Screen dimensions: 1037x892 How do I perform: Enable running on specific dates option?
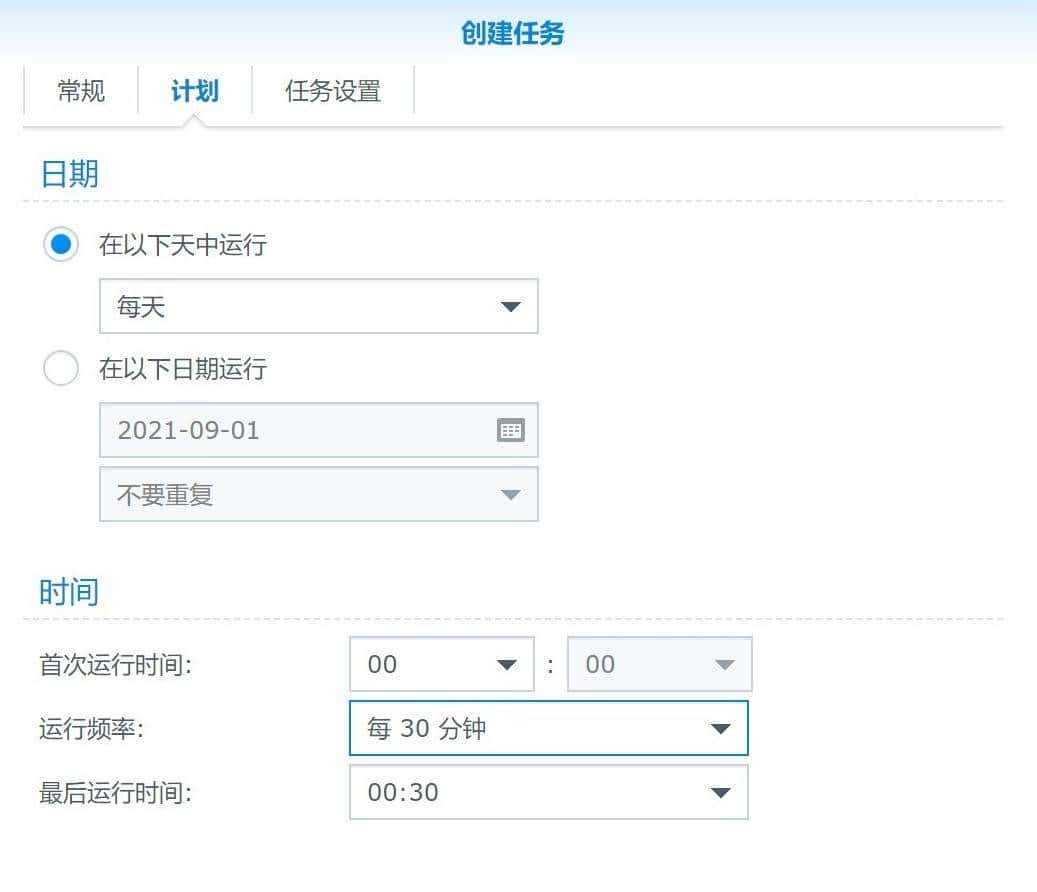tap(61, 368)
